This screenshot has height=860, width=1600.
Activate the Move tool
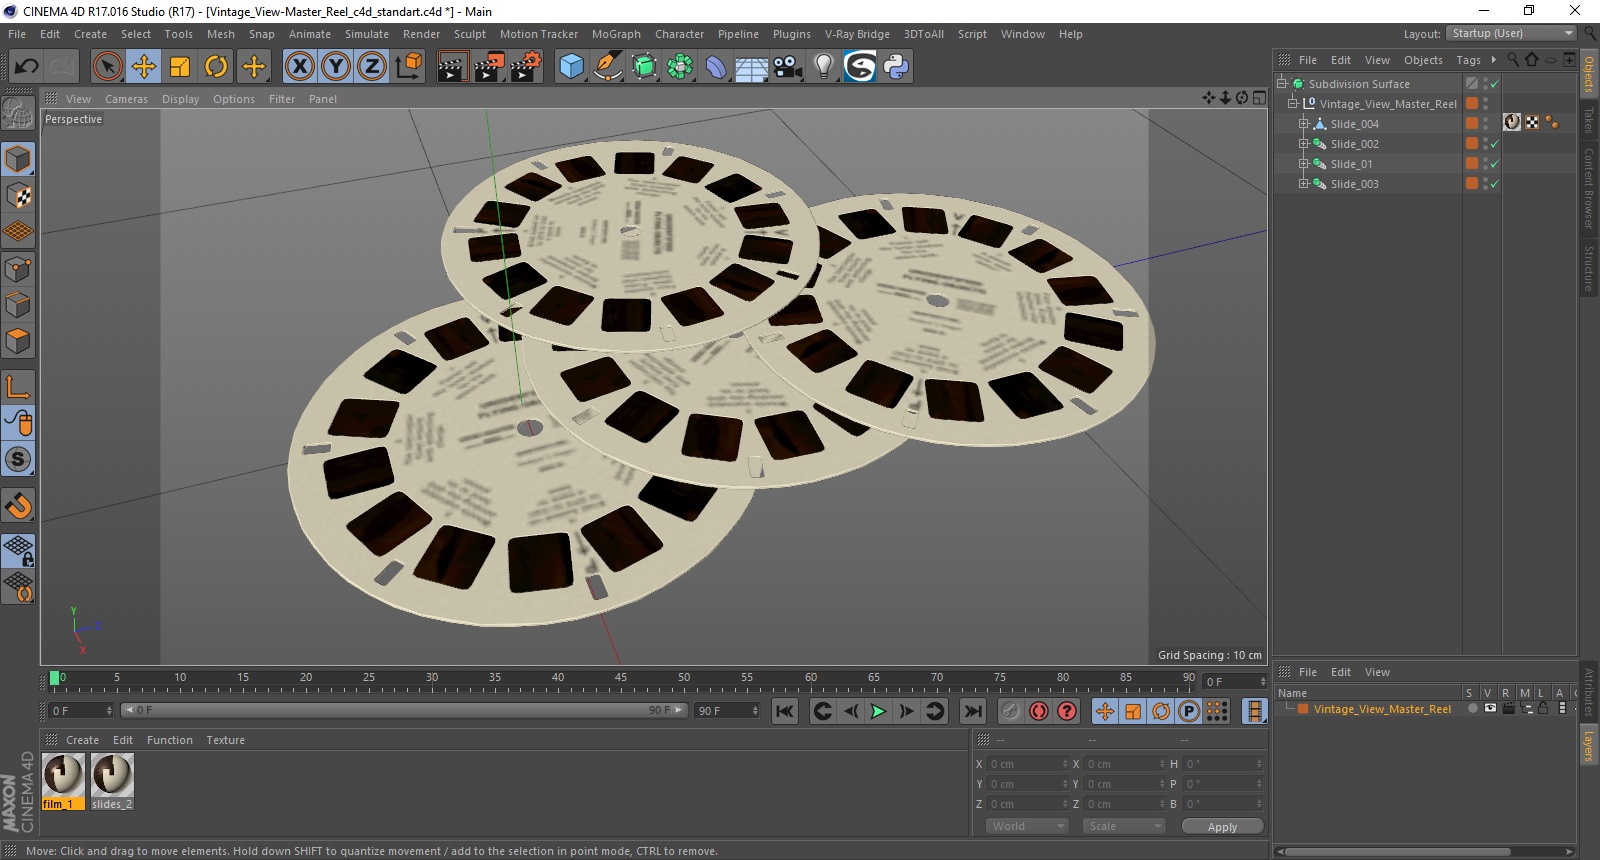[x=144, y=67]
